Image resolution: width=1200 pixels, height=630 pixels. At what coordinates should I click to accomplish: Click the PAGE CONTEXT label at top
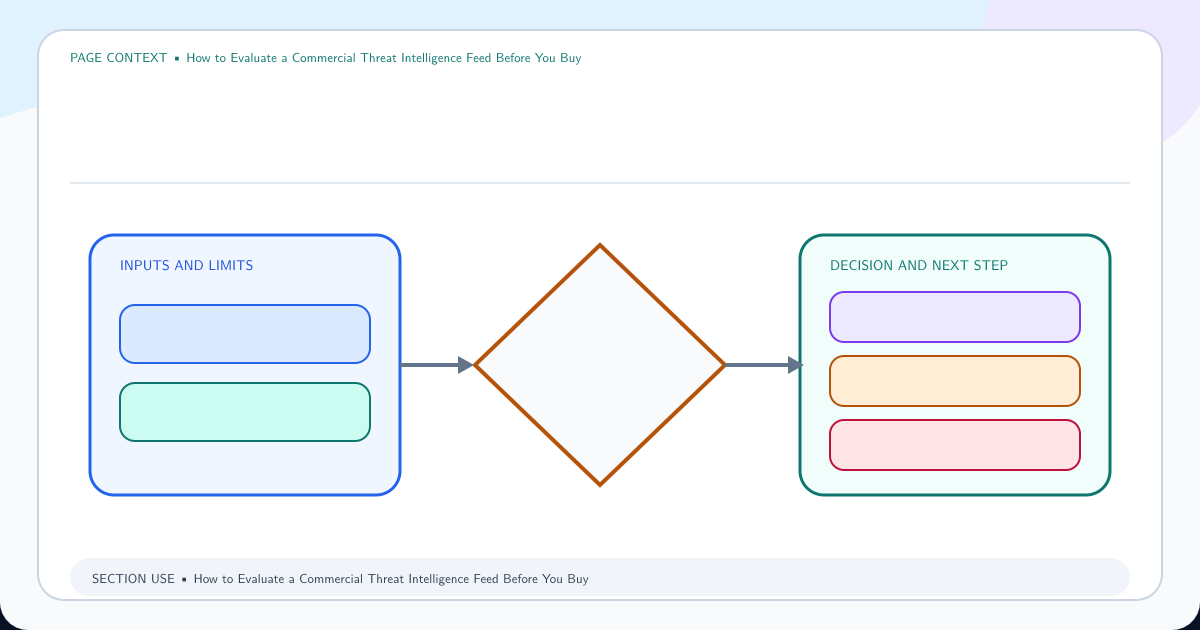(119, 58)
